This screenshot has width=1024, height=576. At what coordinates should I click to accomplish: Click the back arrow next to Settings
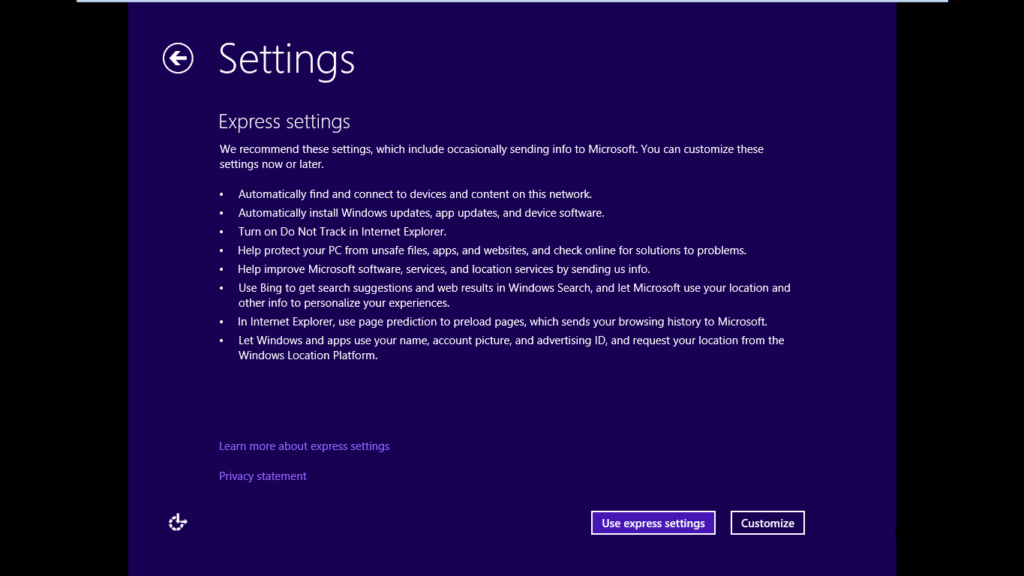(x=178, y=59)
